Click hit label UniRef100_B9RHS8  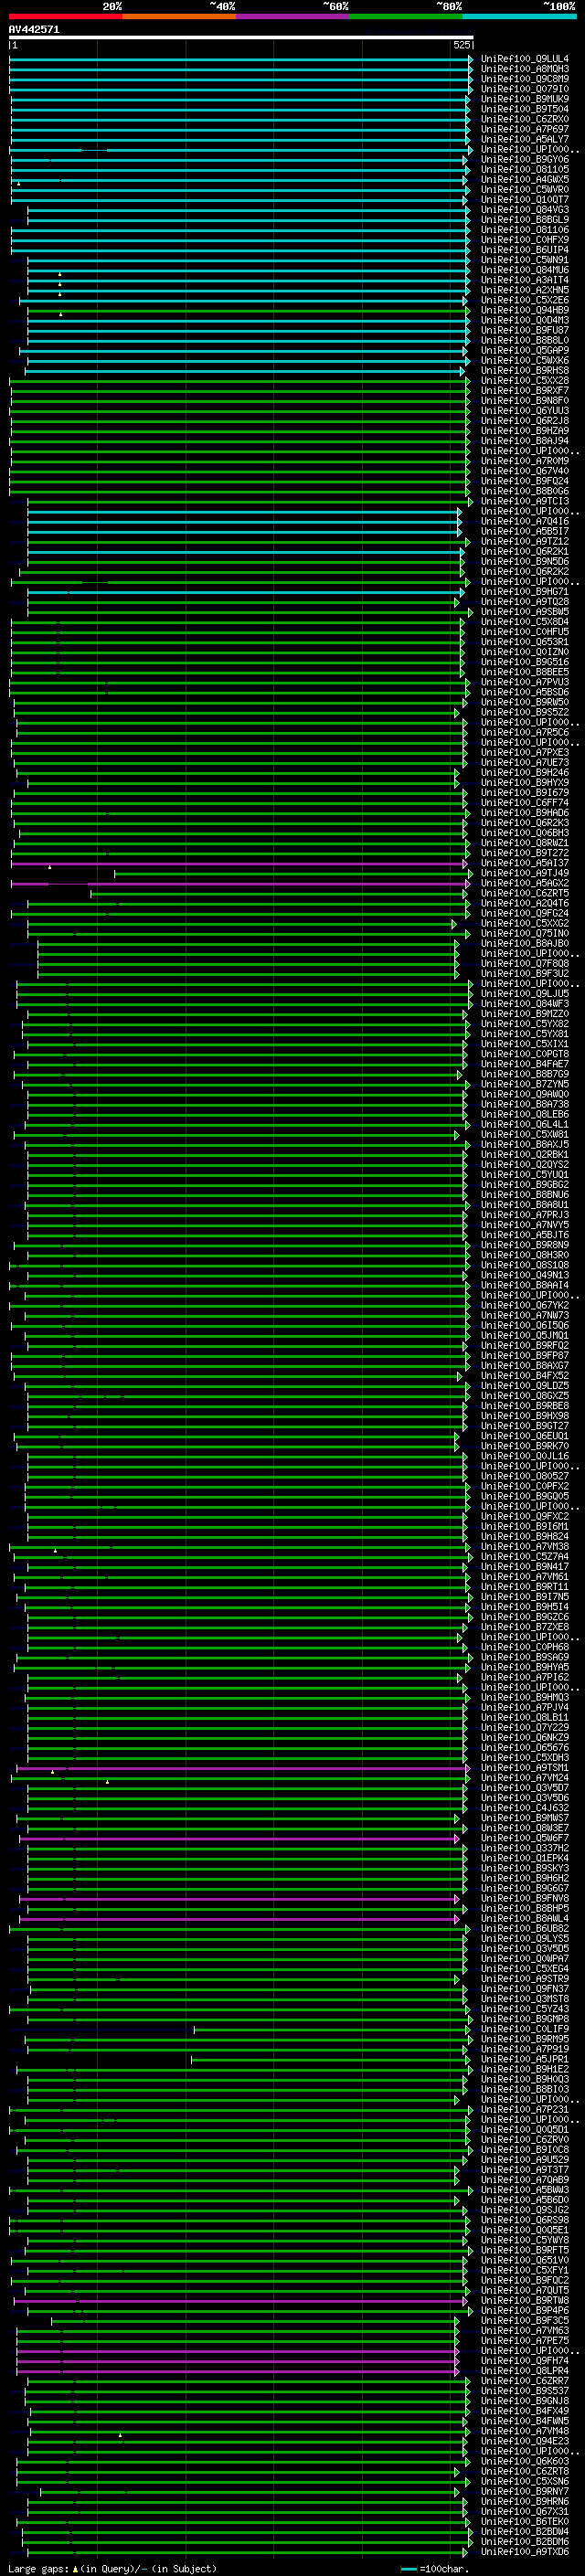(x=524, y=371)
